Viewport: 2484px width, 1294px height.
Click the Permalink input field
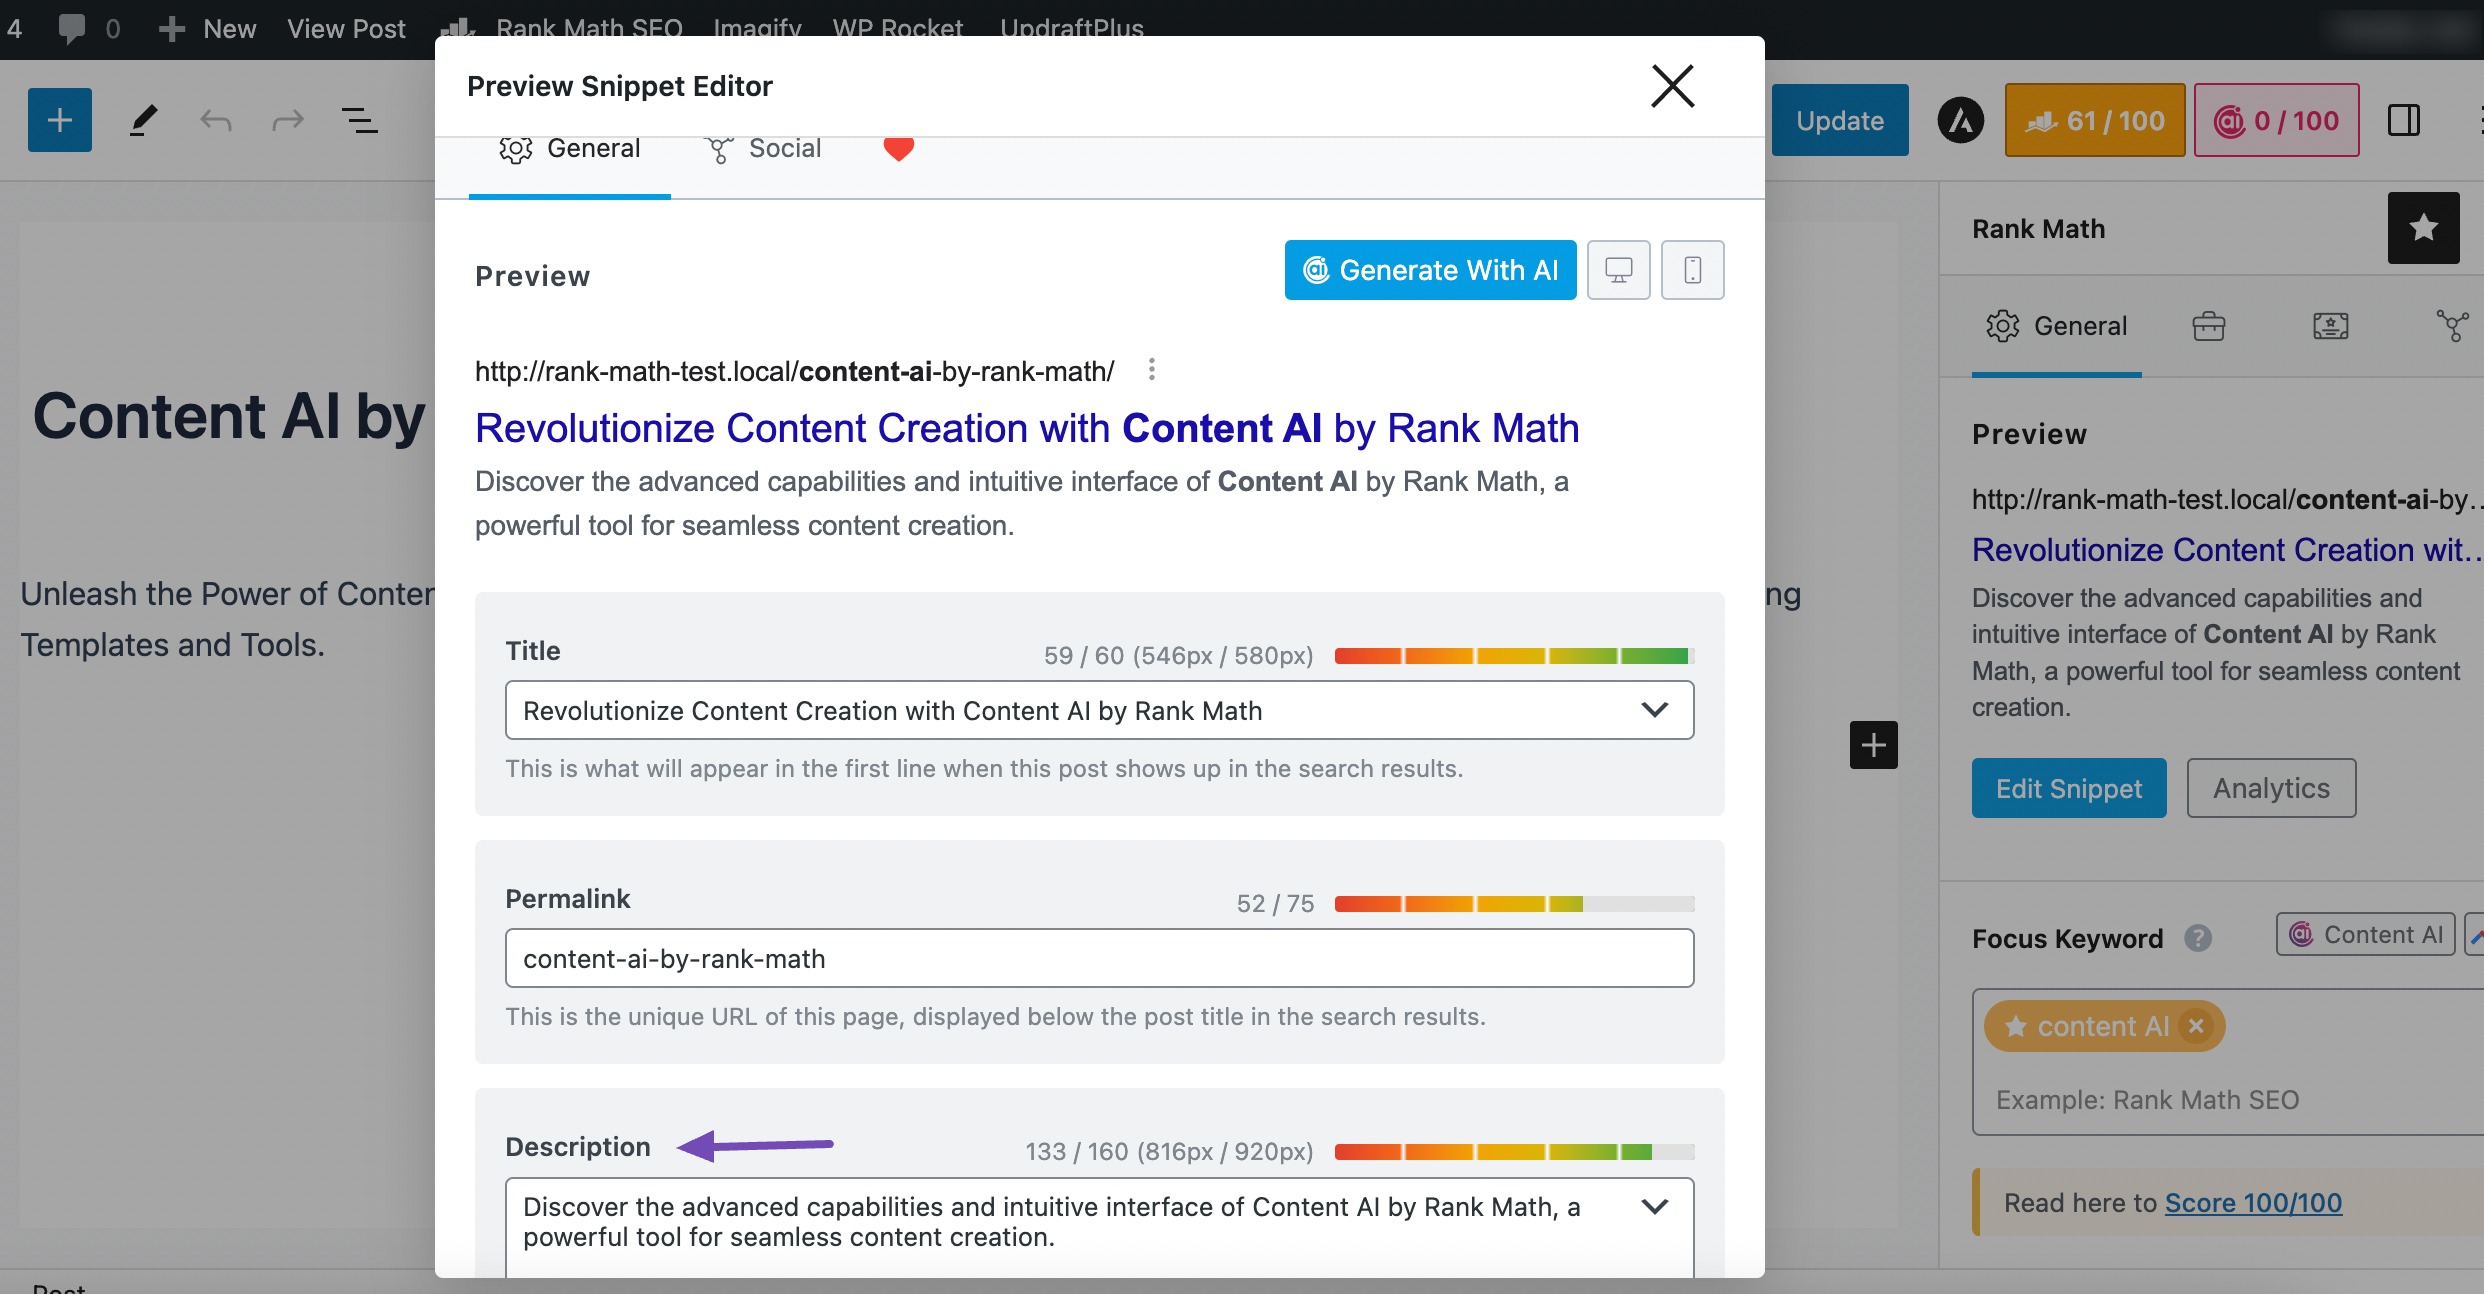1099,959
